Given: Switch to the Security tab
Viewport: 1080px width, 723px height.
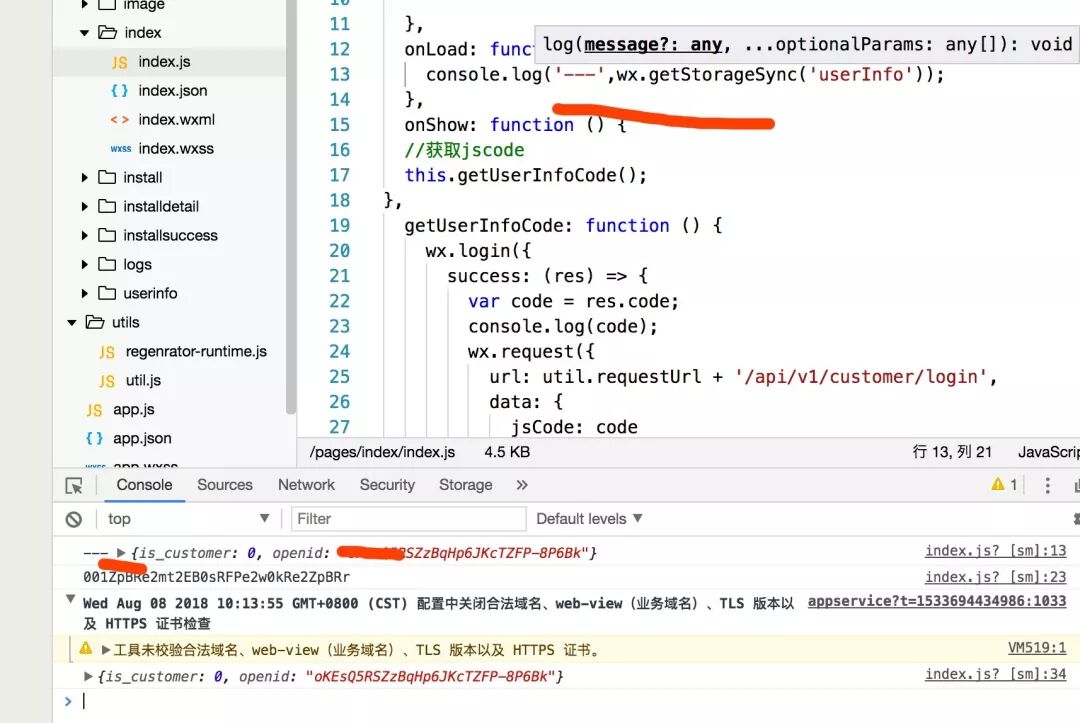Looking at the screenshot, I should 387,485.
